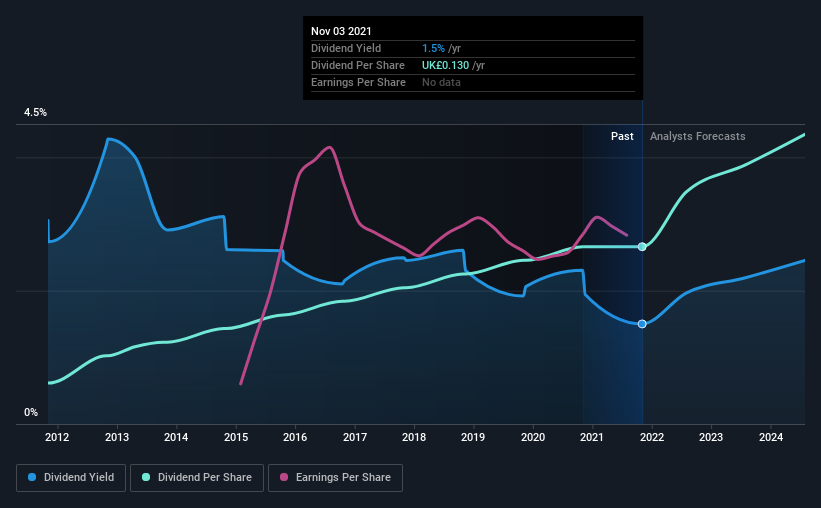Click the UK£0.130 Dividend Per Share value
The image size is (821, 508).
446,65
